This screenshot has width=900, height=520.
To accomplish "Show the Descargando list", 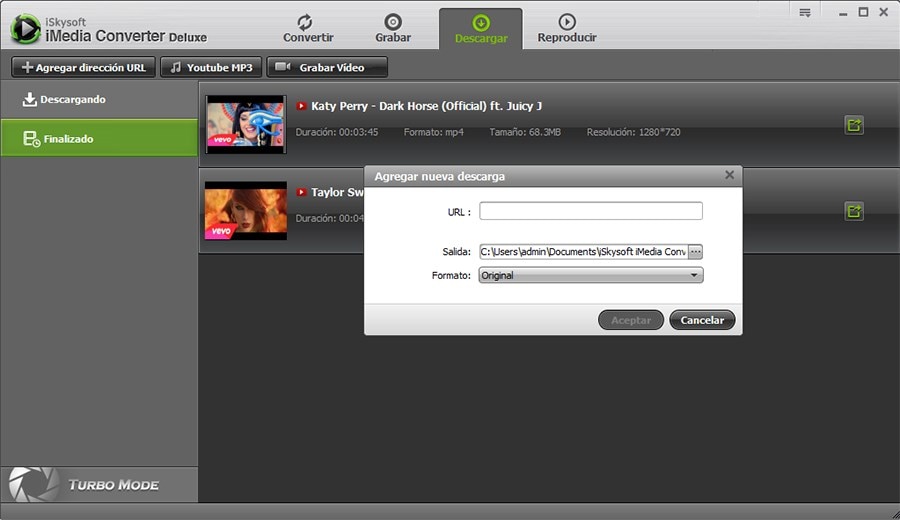I will [x=99, y=99].
